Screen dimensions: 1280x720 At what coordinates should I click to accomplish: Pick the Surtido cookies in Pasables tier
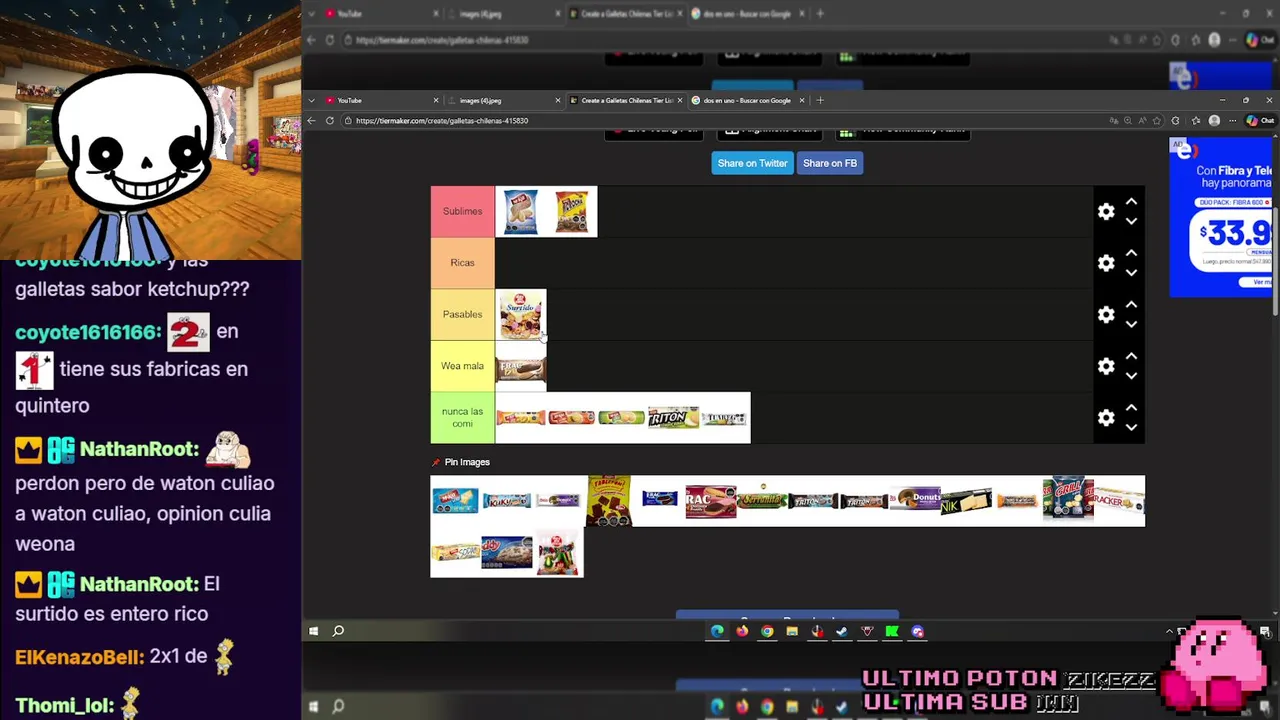(521, 315)
